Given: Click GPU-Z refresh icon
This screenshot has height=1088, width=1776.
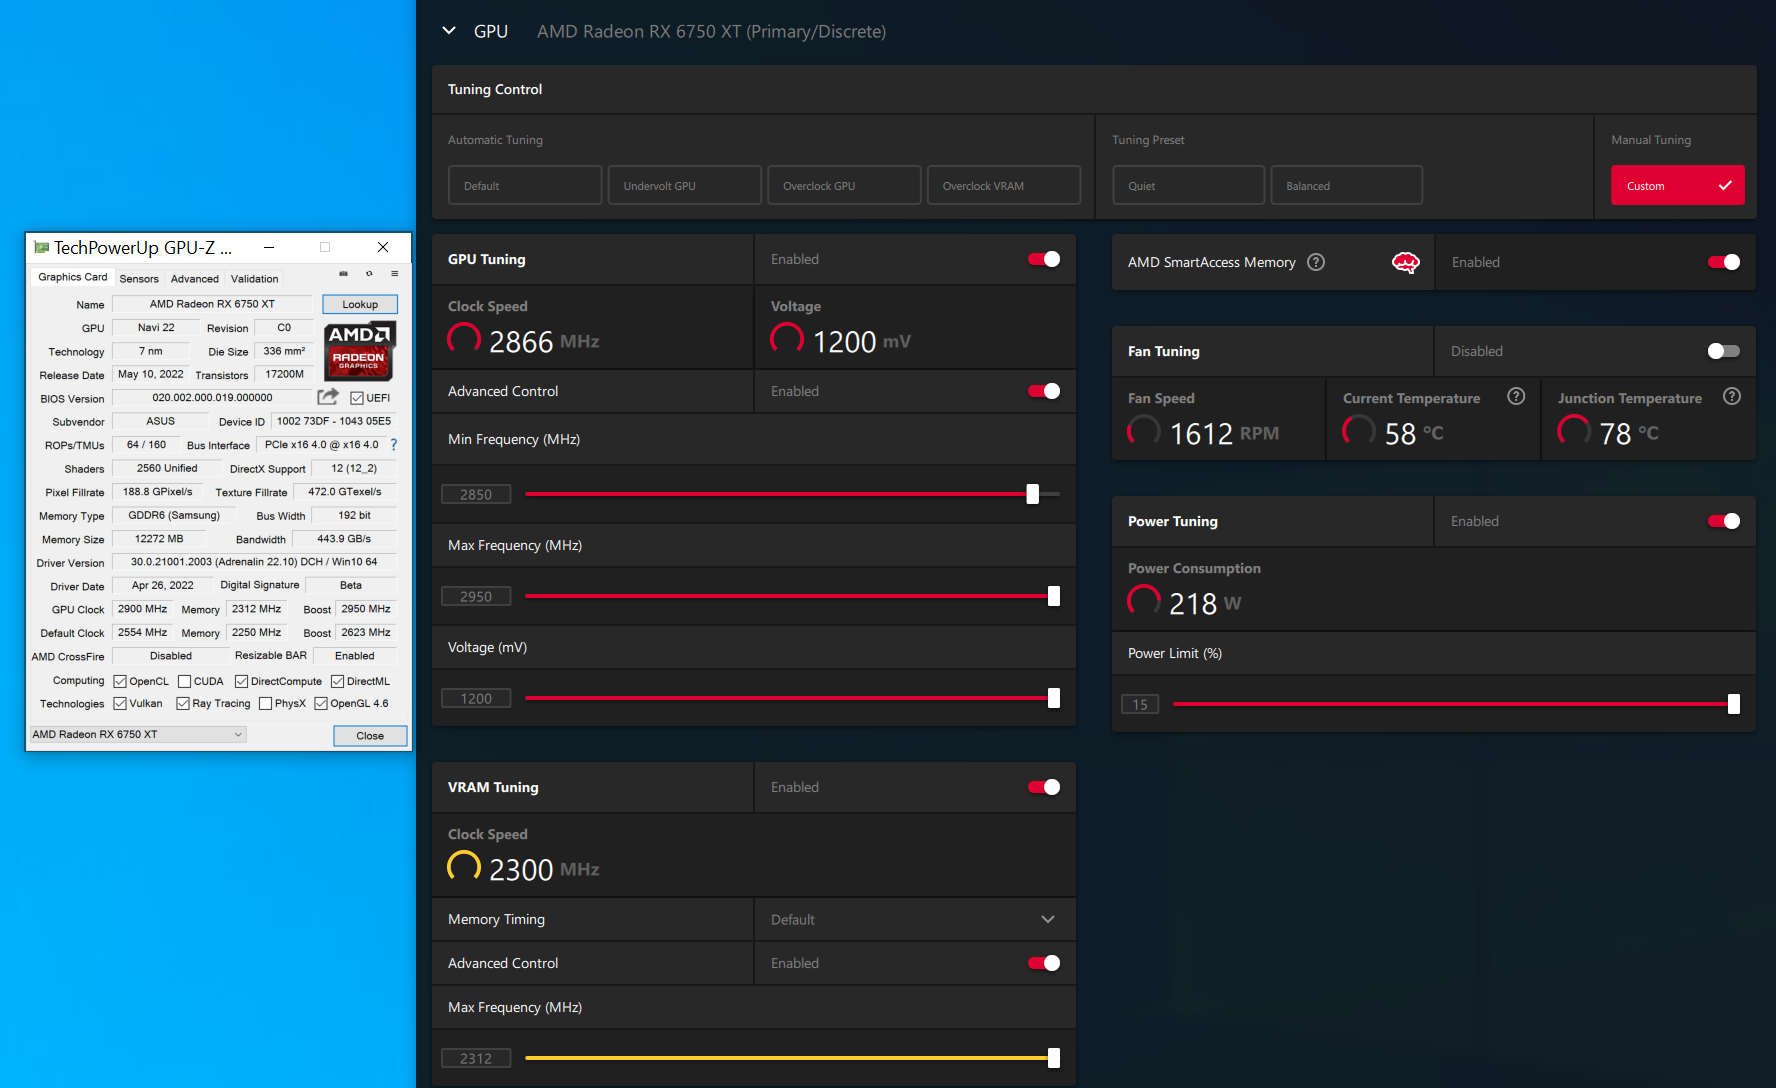Looking at the screenshot, I should coord(369,273).
